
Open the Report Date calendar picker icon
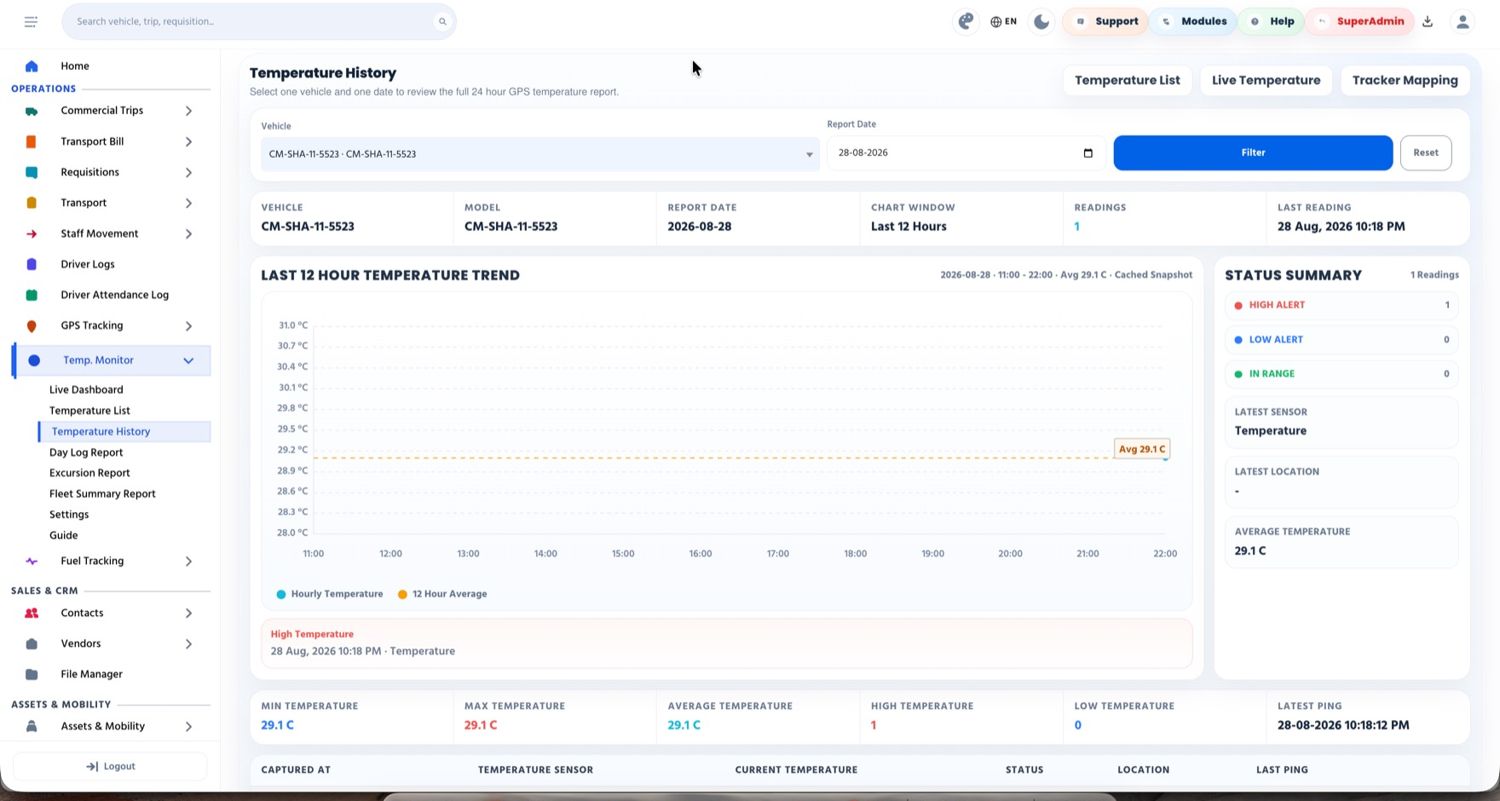click(1088, 153)
